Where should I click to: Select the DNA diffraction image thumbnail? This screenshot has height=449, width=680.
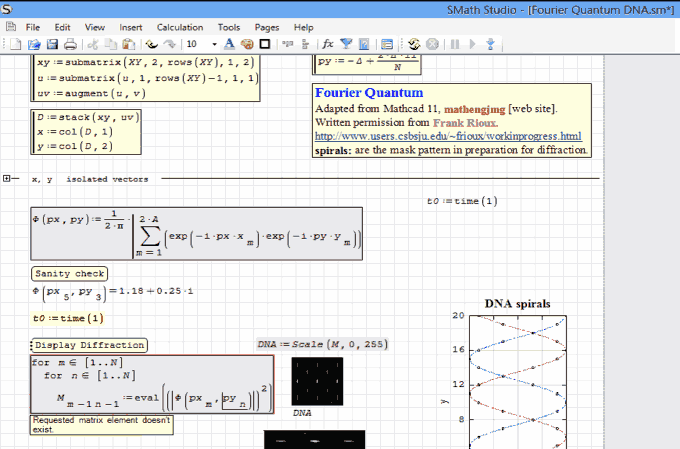click(315, 381)
